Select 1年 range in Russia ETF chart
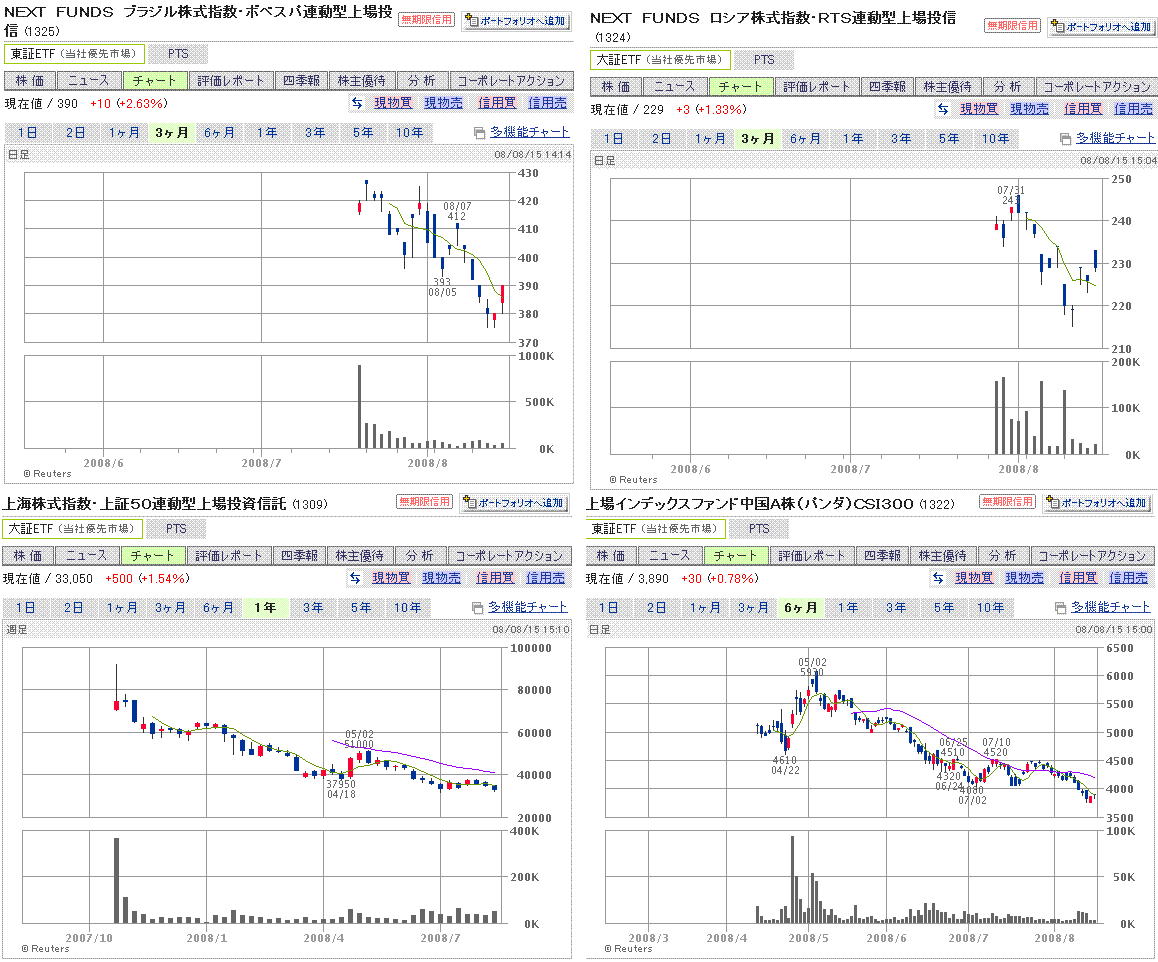The width and height of the screenshot is (1158, 962). [x=853, y=139]
